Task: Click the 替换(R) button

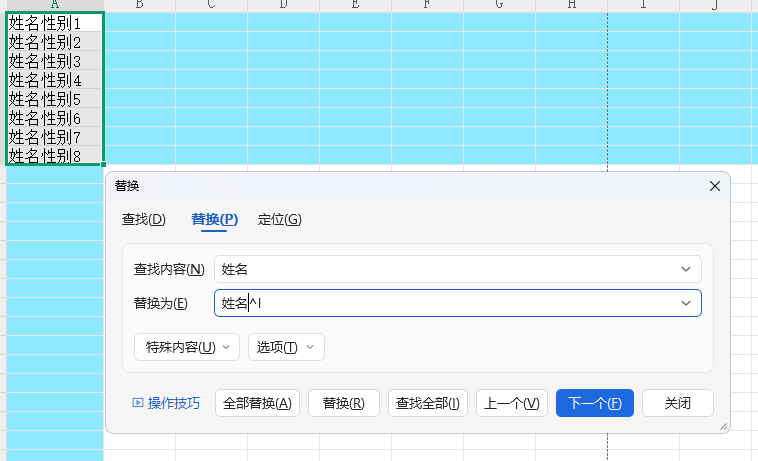Action: click(344, 403)
